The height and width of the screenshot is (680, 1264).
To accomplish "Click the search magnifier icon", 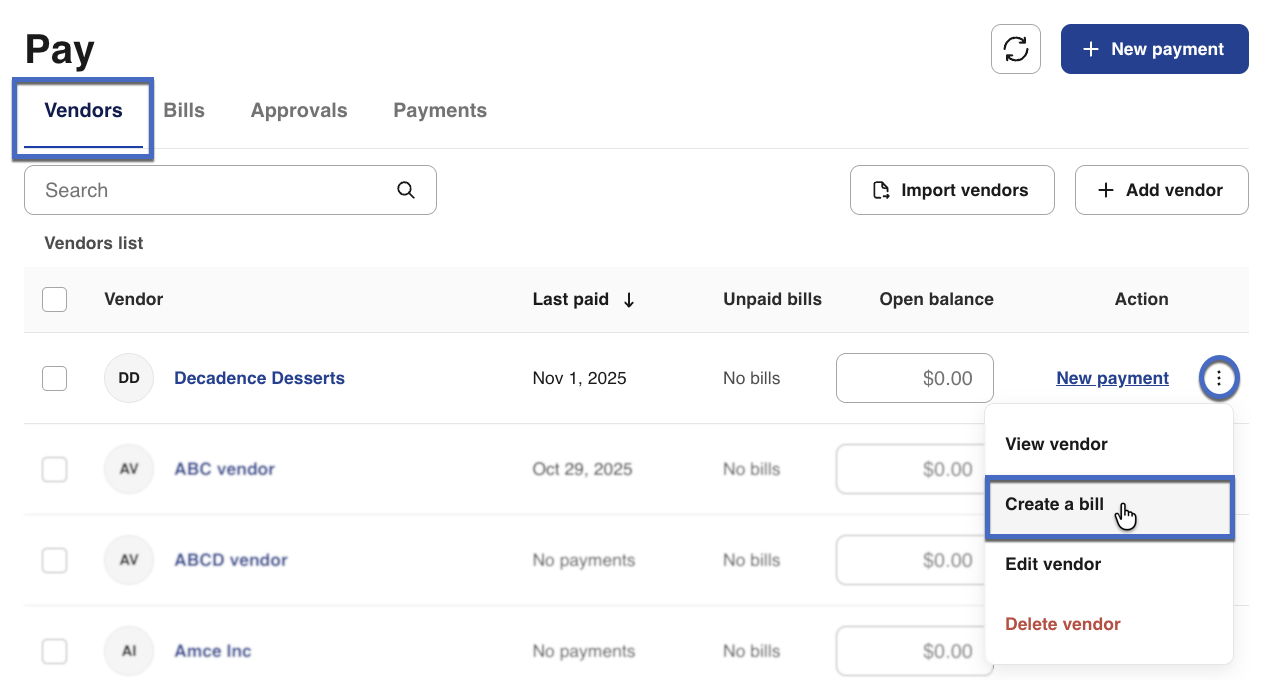I will (x=405, y=190).
